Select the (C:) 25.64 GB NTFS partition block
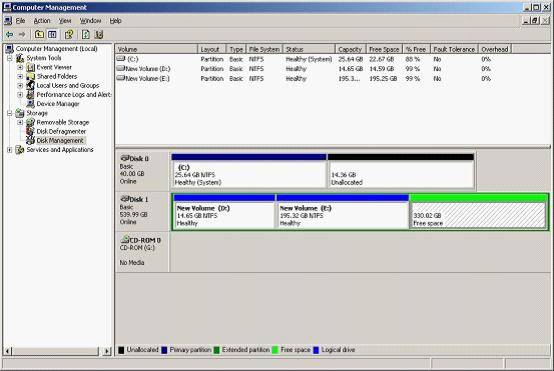554x371 pixels. [249, 171]
